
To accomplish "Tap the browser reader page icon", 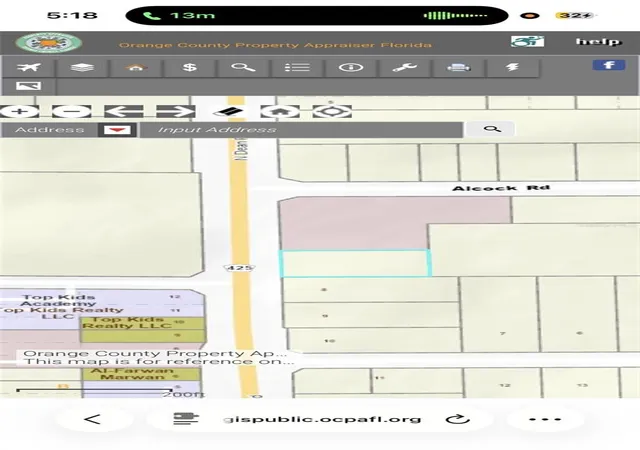I will pos(185,419).
